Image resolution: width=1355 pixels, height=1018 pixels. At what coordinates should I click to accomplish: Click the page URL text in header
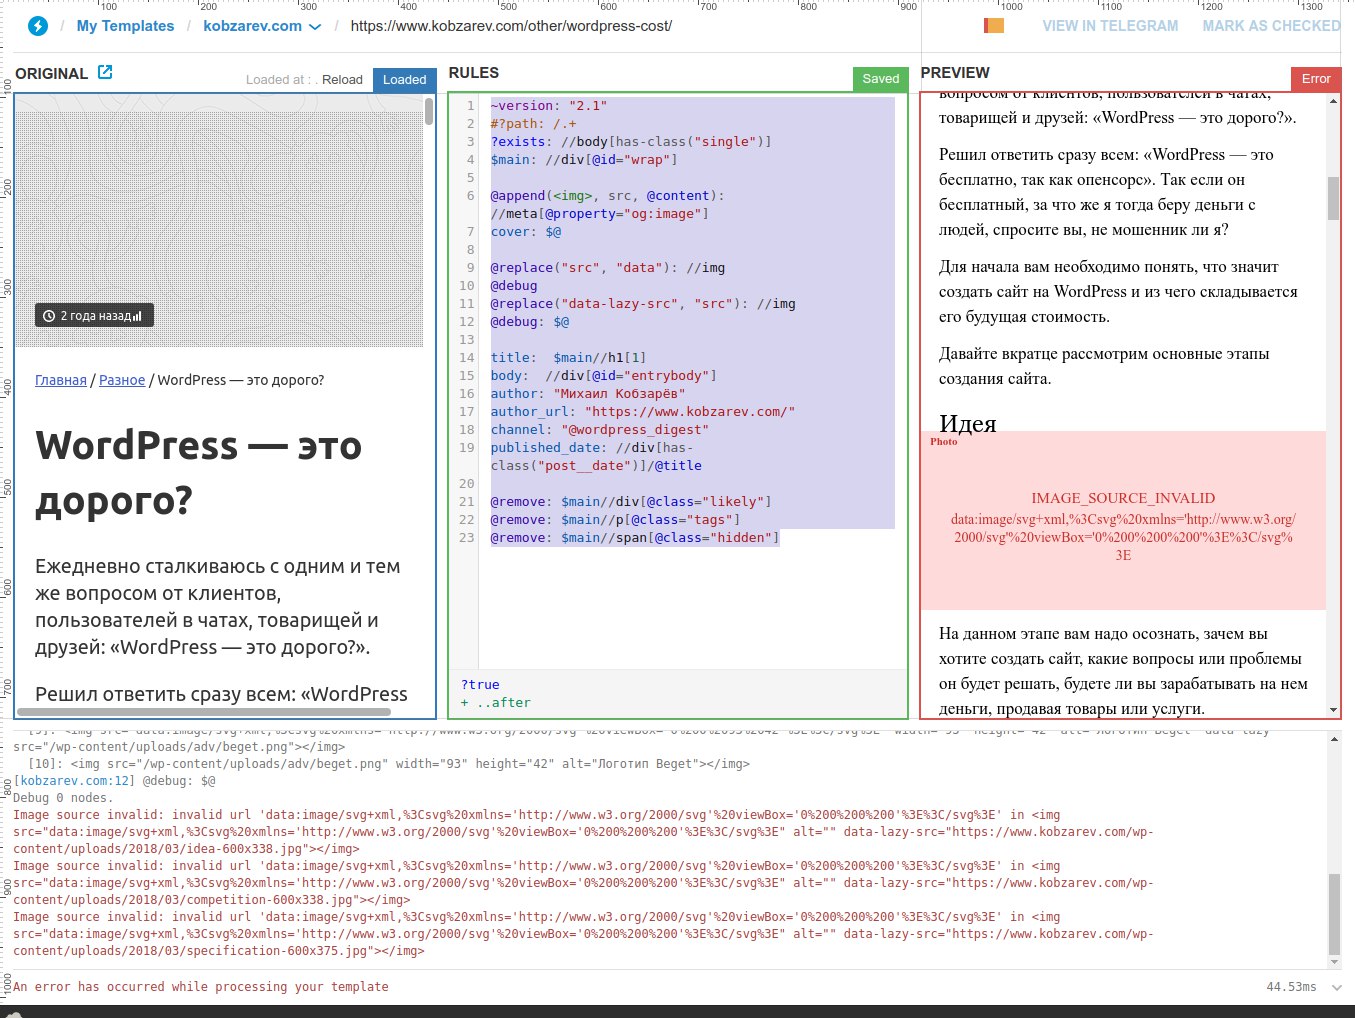(x=511, y=26)
